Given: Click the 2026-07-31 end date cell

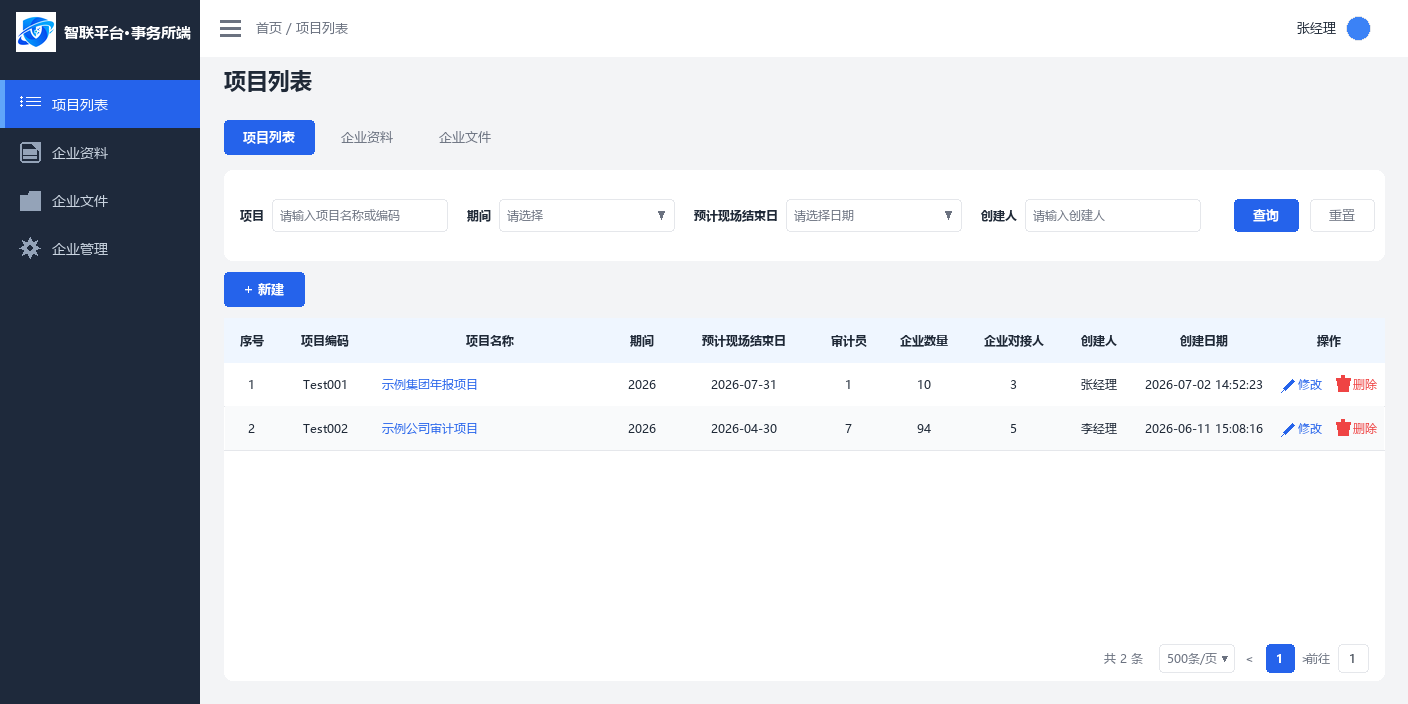Looking at the screenshot, I should tap(744, 384).
